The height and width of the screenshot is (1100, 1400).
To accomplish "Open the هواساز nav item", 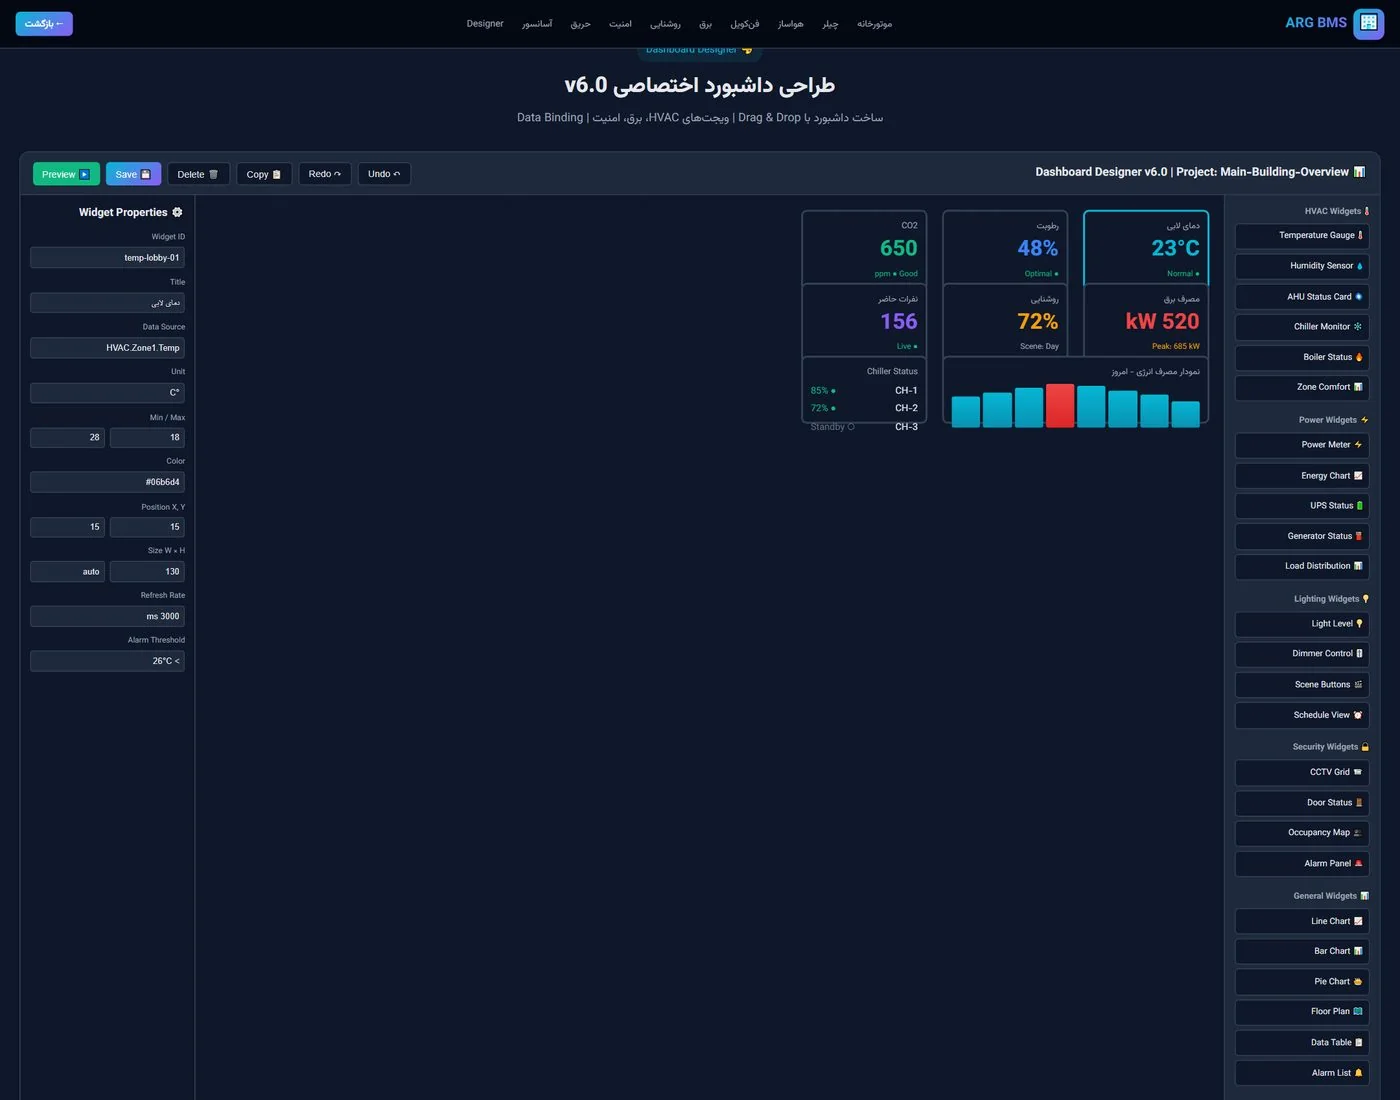I will coord(790,24).
